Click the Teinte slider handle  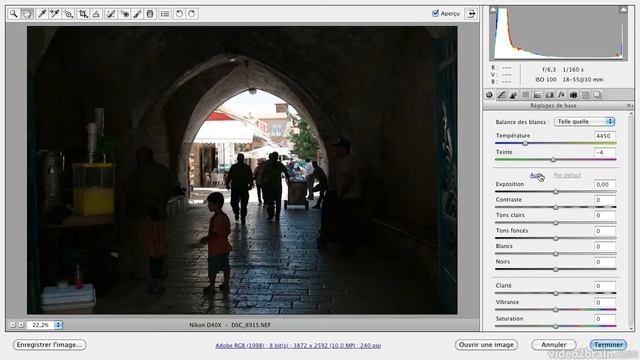click(x=553, y=160)
